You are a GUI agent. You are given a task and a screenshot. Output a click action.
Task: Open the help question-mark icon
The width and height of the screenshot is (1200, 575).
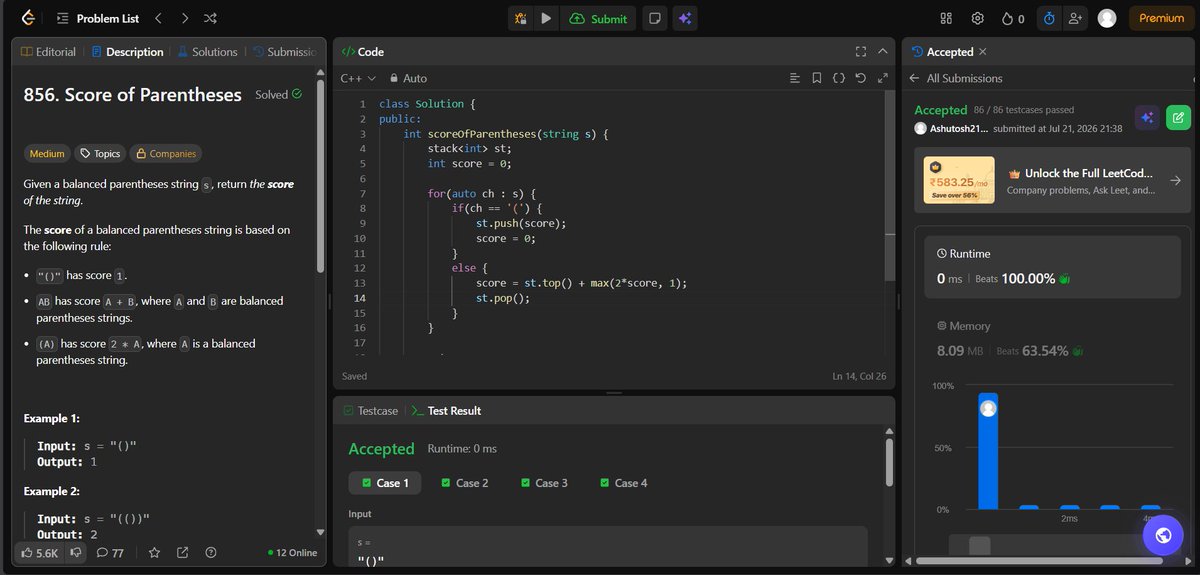point(210,552)
